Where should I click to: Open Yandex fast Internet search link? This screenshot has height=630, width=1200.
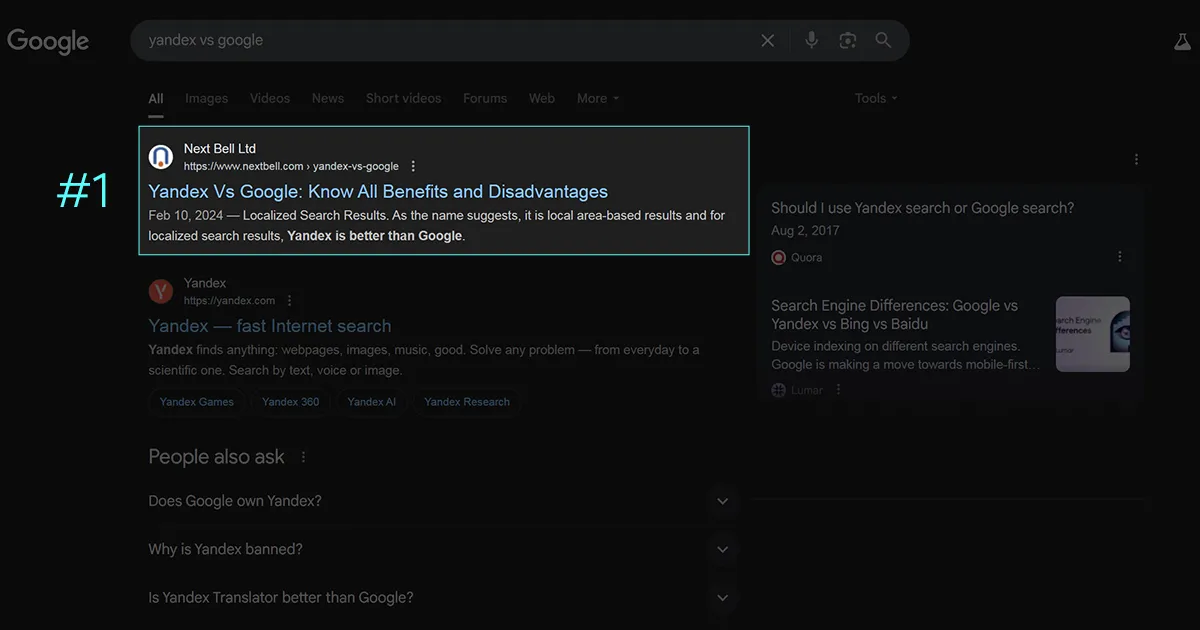(x=270, y=326)
